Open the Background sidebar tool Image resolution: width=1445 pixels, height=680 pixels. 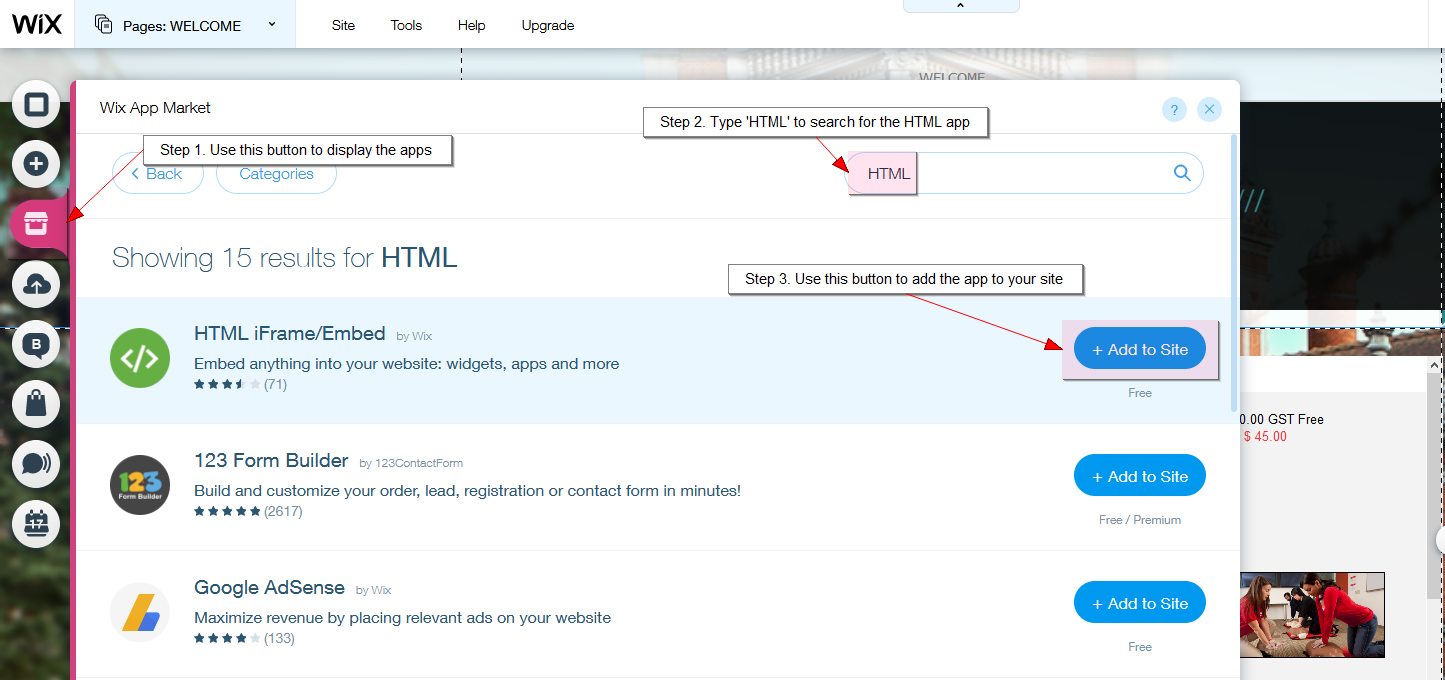[36, 105]
